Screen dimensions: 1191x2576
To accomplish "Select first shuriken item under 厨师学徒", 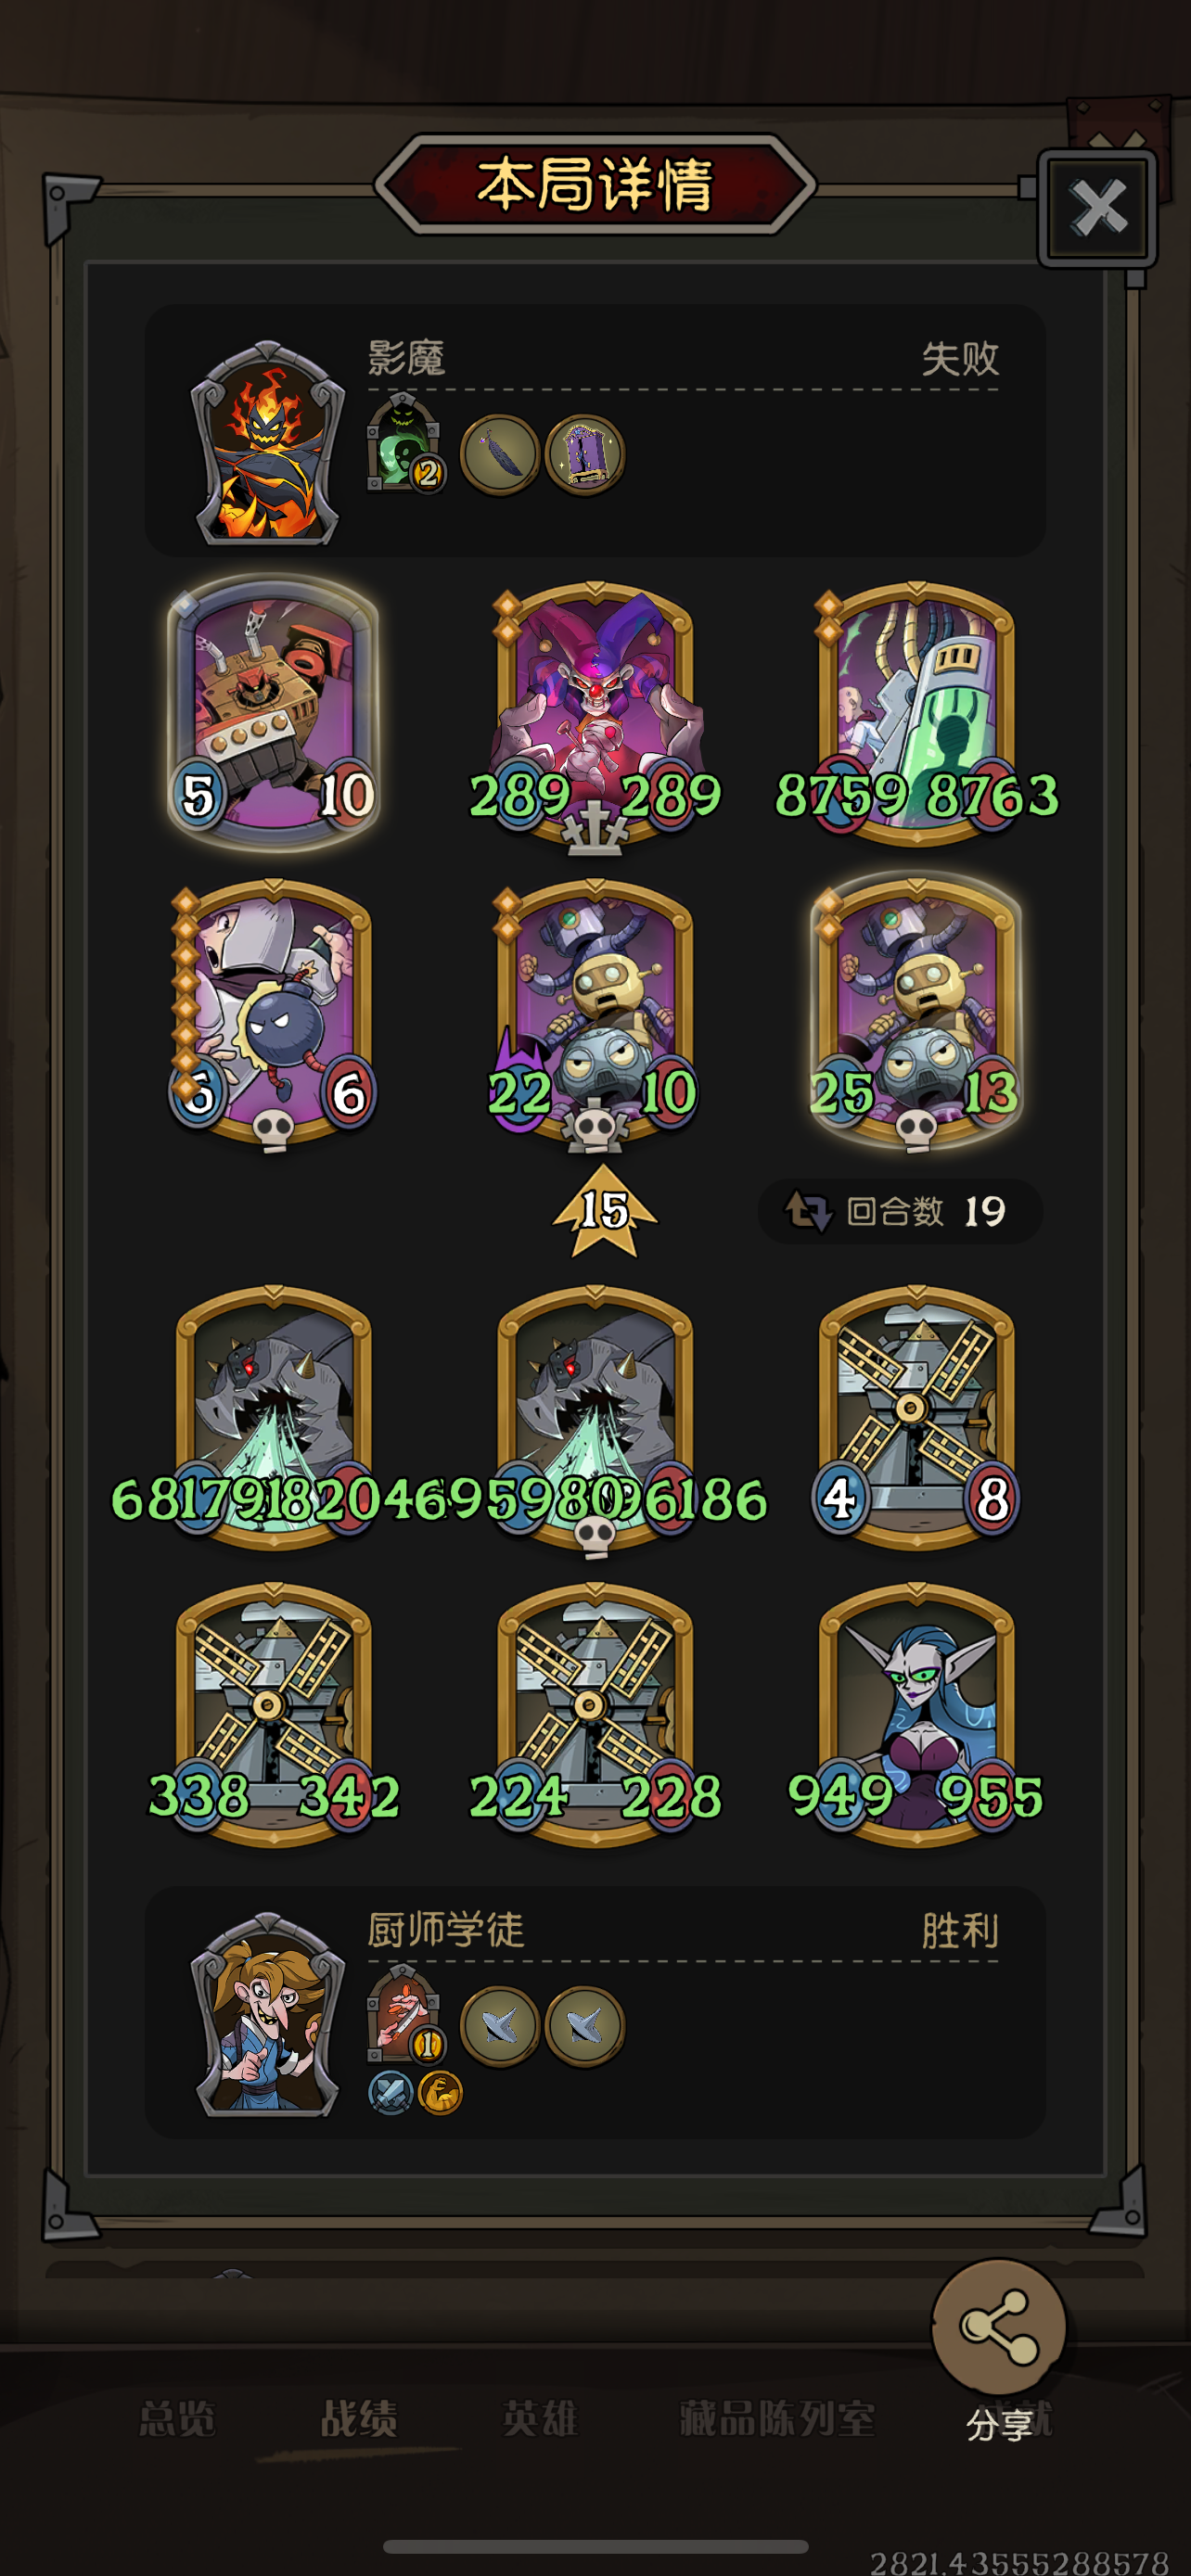I will point(500,2026).
